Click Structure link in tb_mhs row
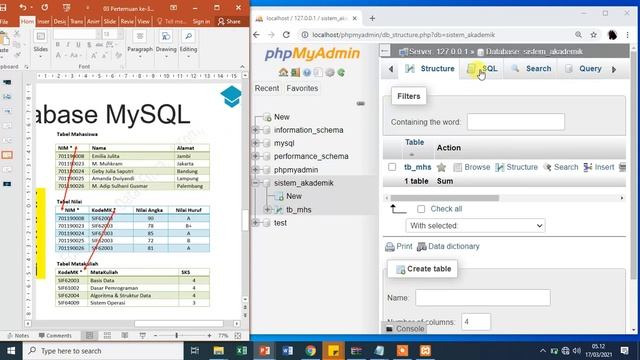Screen dimensions: 640x360 pos(517,167)
